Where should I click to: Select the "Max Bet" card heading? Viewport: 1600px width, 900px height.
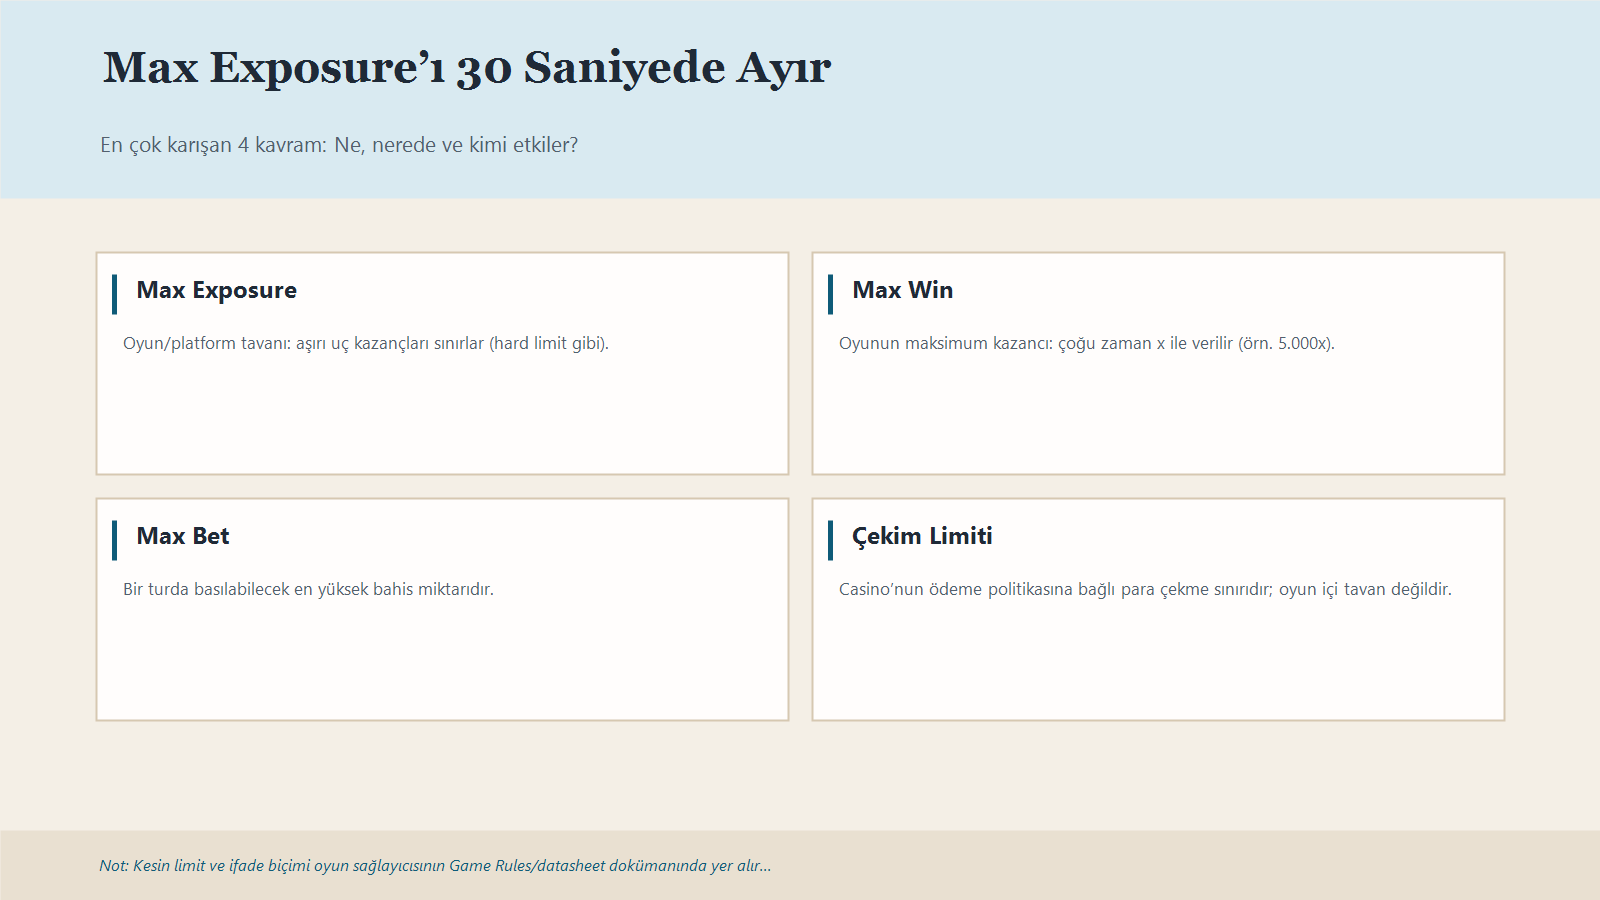[x=183, y=536]
